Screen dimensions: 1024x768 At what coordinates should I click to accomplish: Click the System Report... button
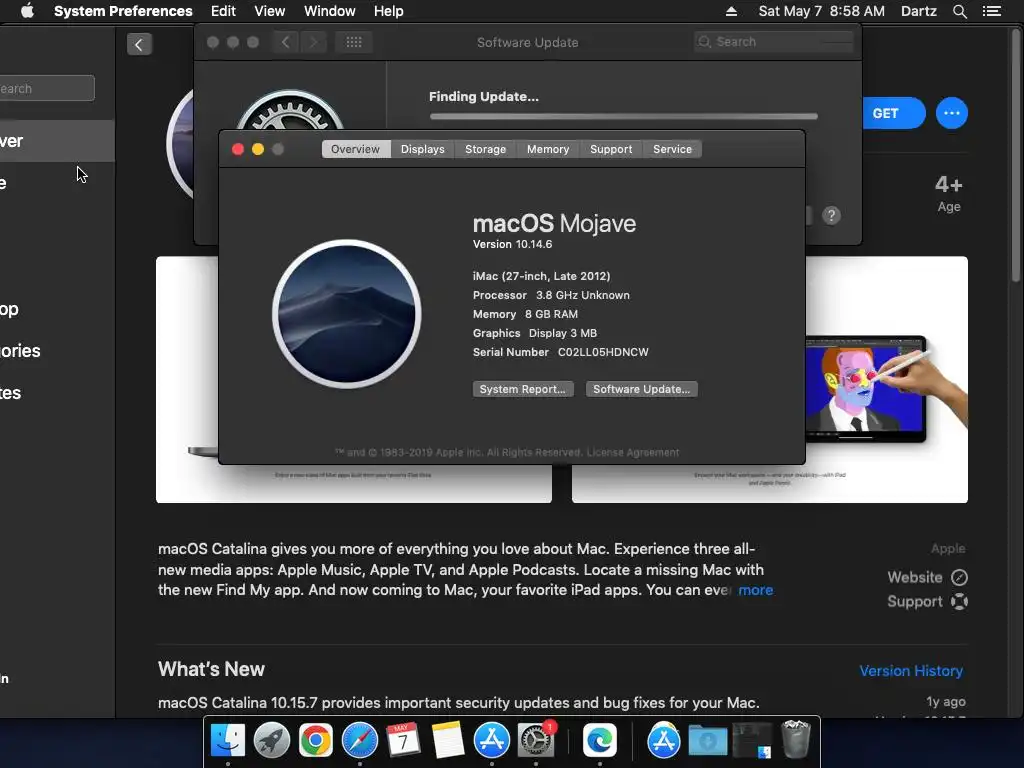click(523, 389)
